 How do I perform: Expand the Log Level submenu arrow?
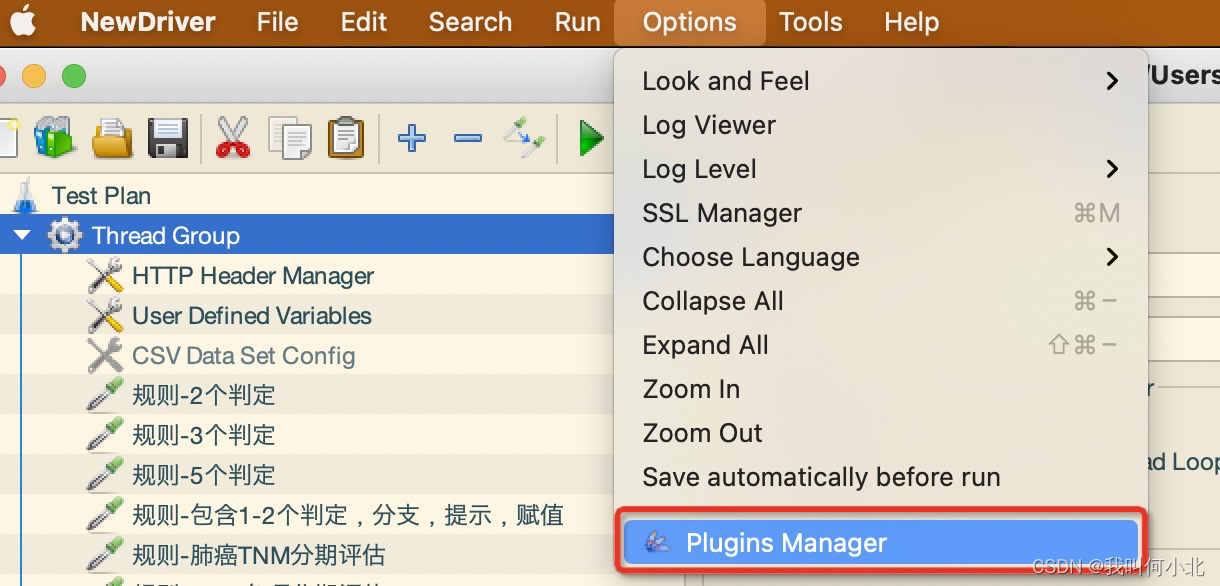1112,169
